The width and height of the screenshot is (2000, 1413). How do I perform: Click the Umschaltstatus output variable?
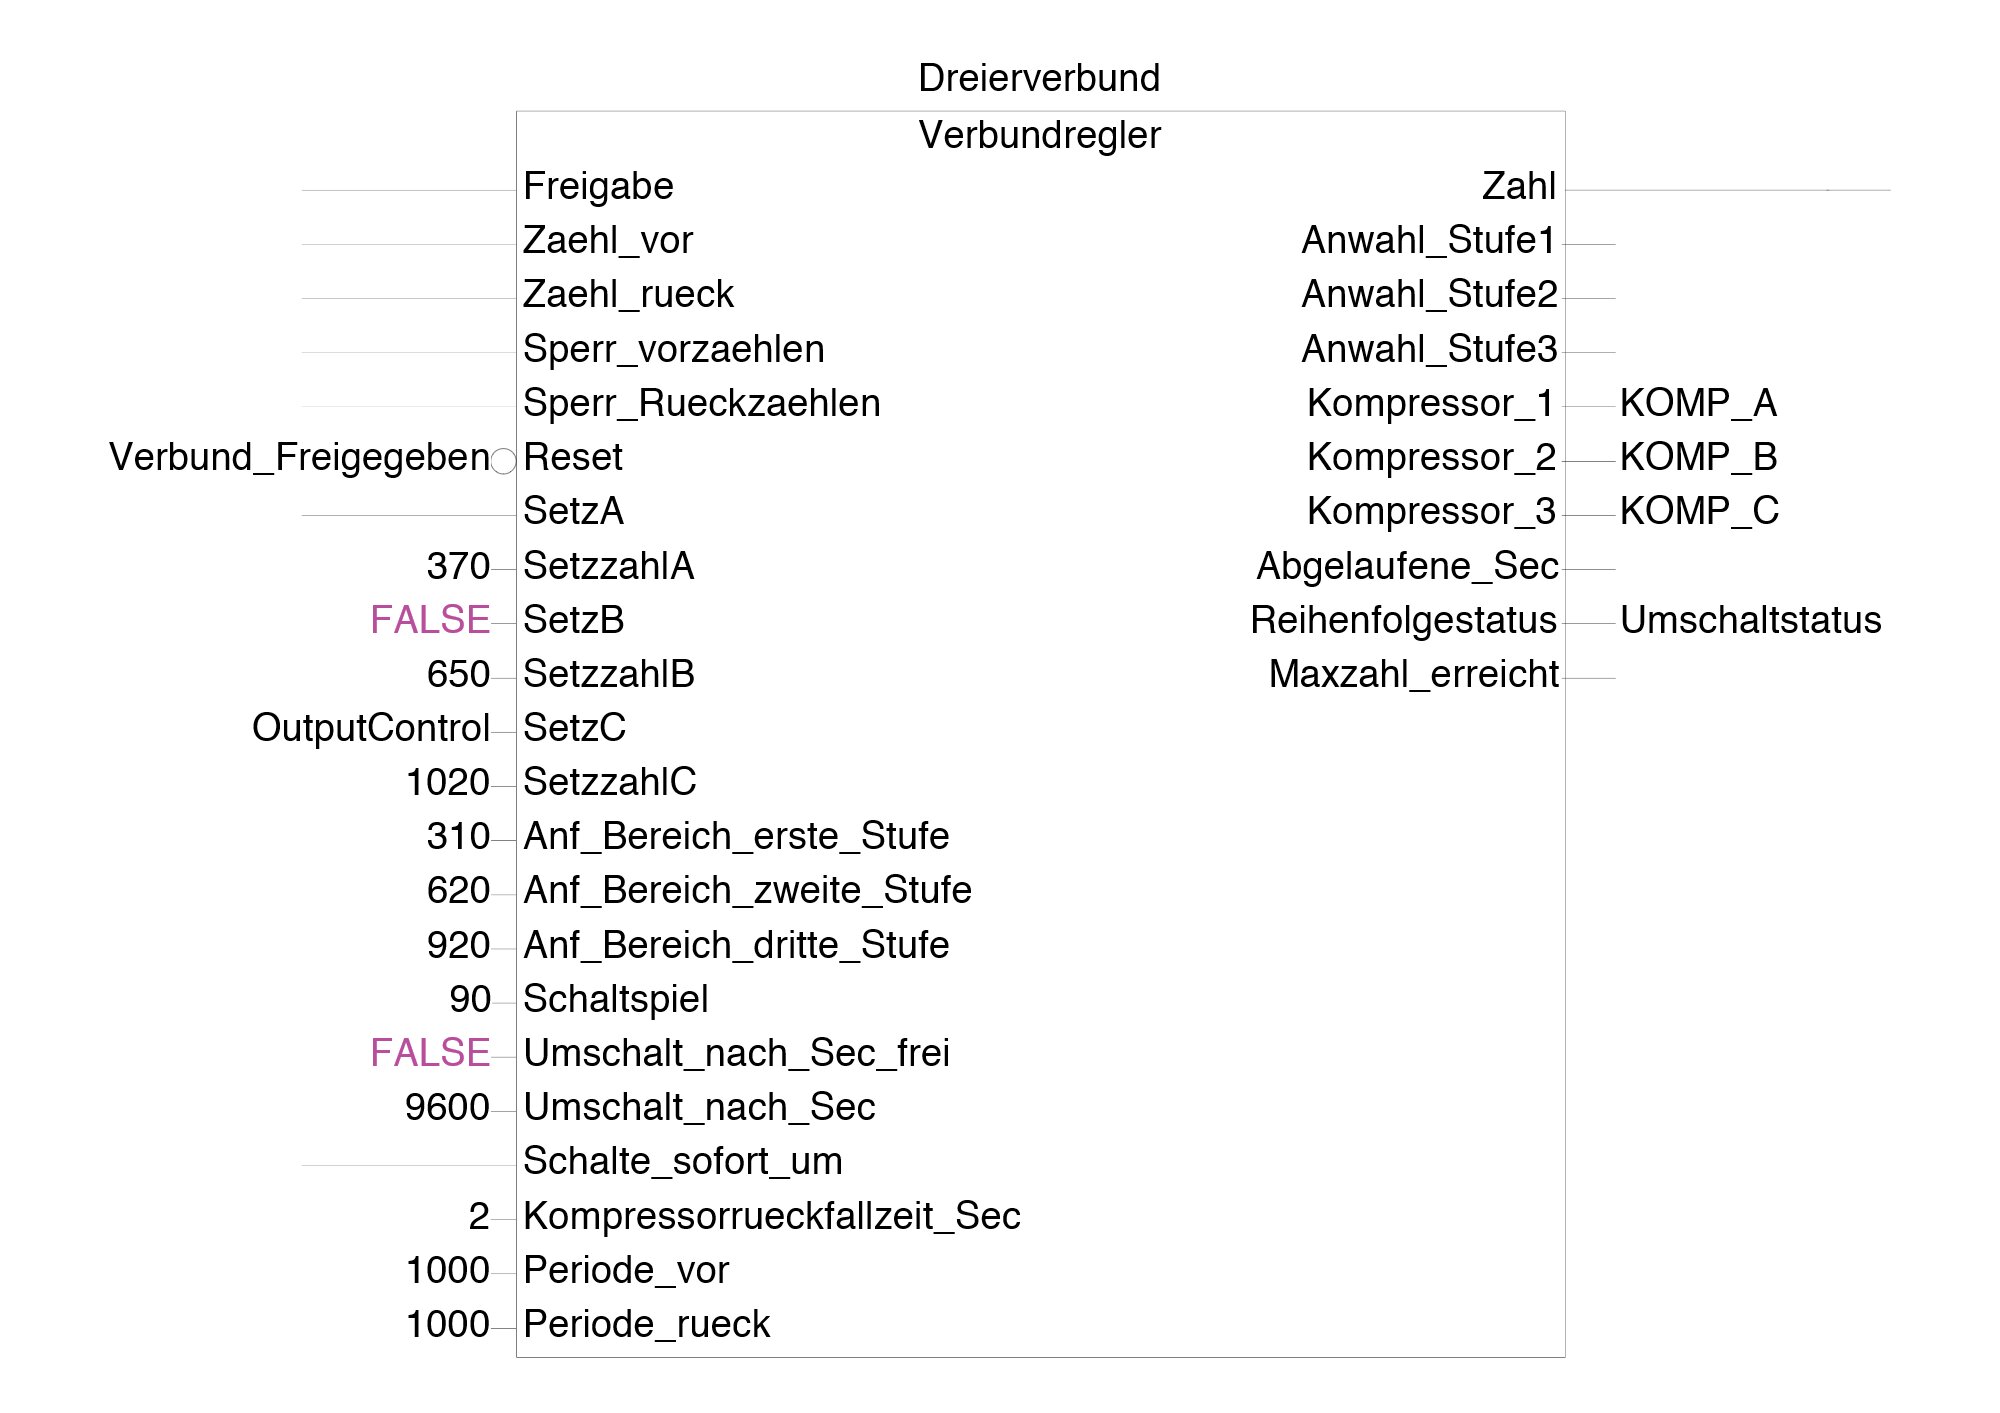1750,620
